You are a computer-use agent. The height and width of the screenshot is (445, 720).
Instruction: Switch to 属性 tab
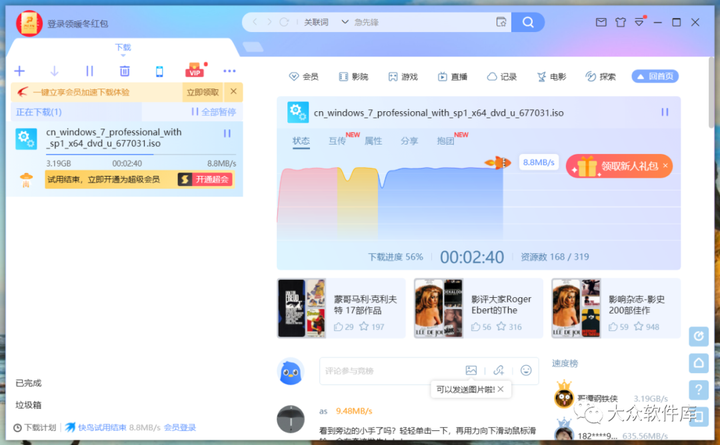373,141
